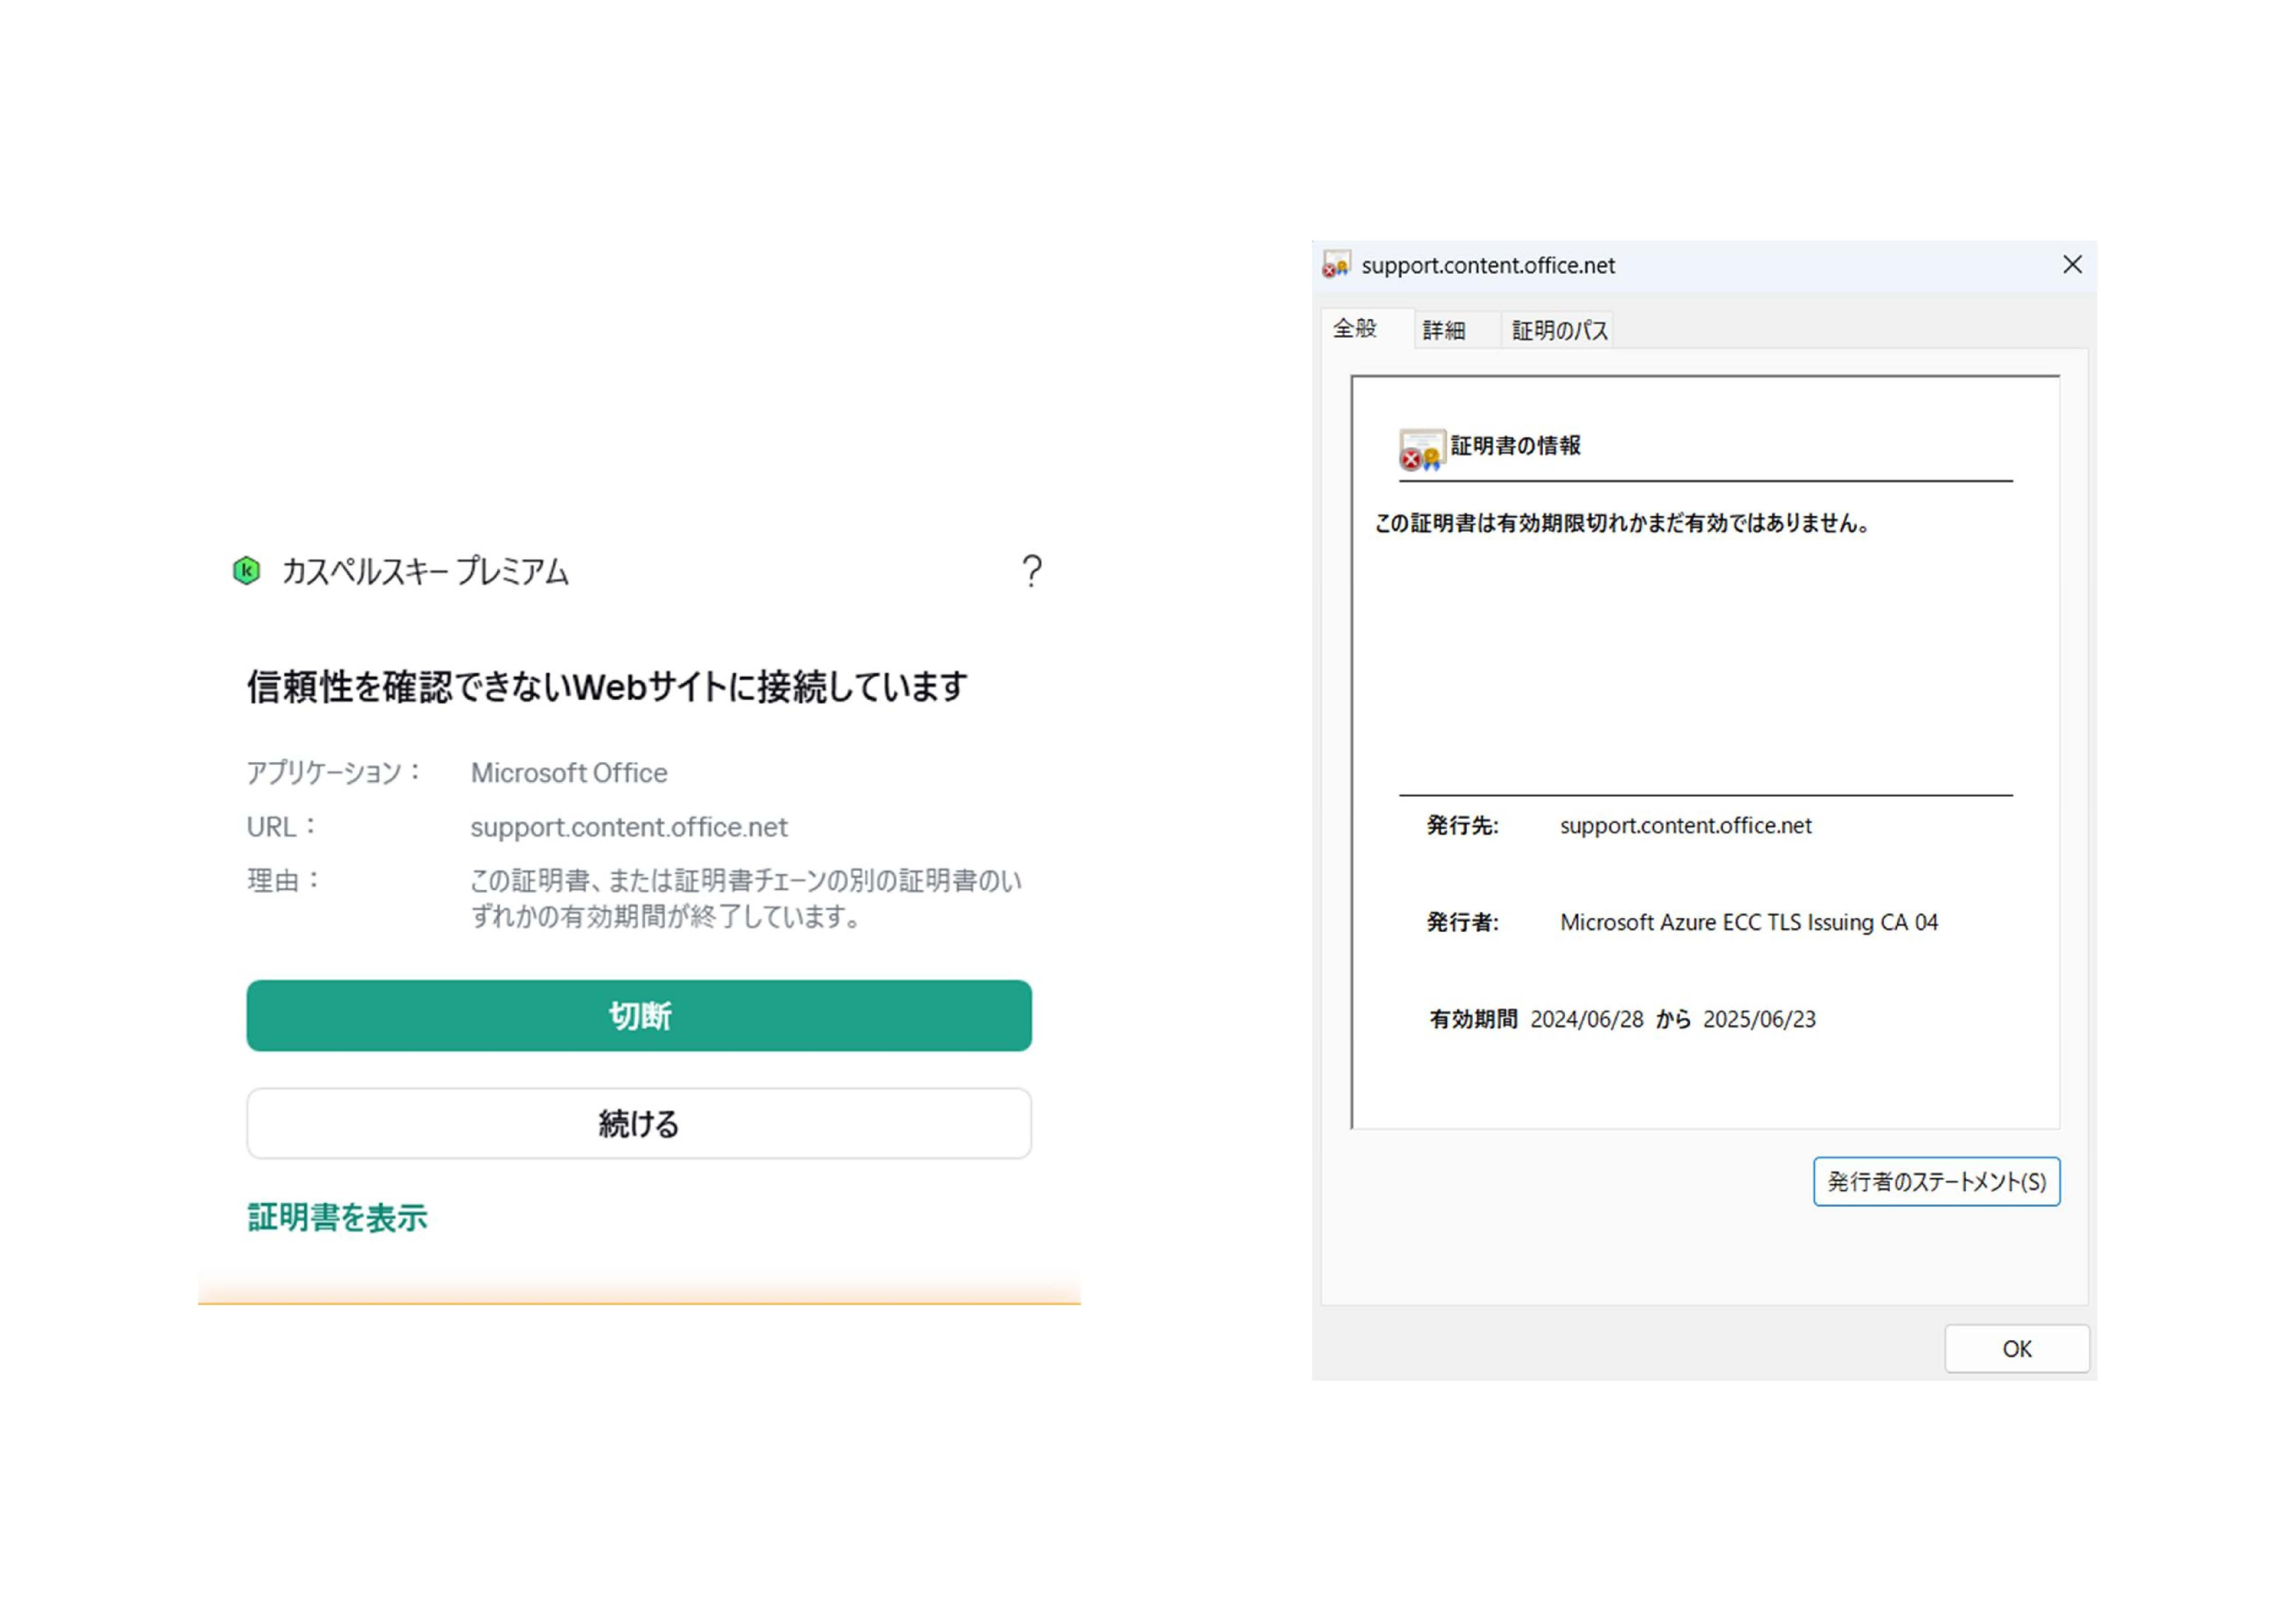
Task: Close the support.content.office.net certificate dialog
Action: pyautogui.click(x=2072, y=265)
